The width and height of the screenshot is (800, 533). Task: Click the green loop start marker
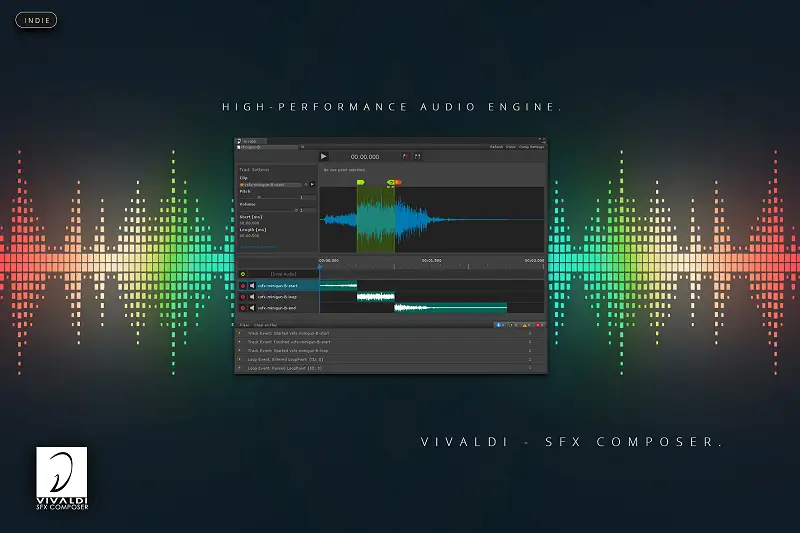pos(361,182)
